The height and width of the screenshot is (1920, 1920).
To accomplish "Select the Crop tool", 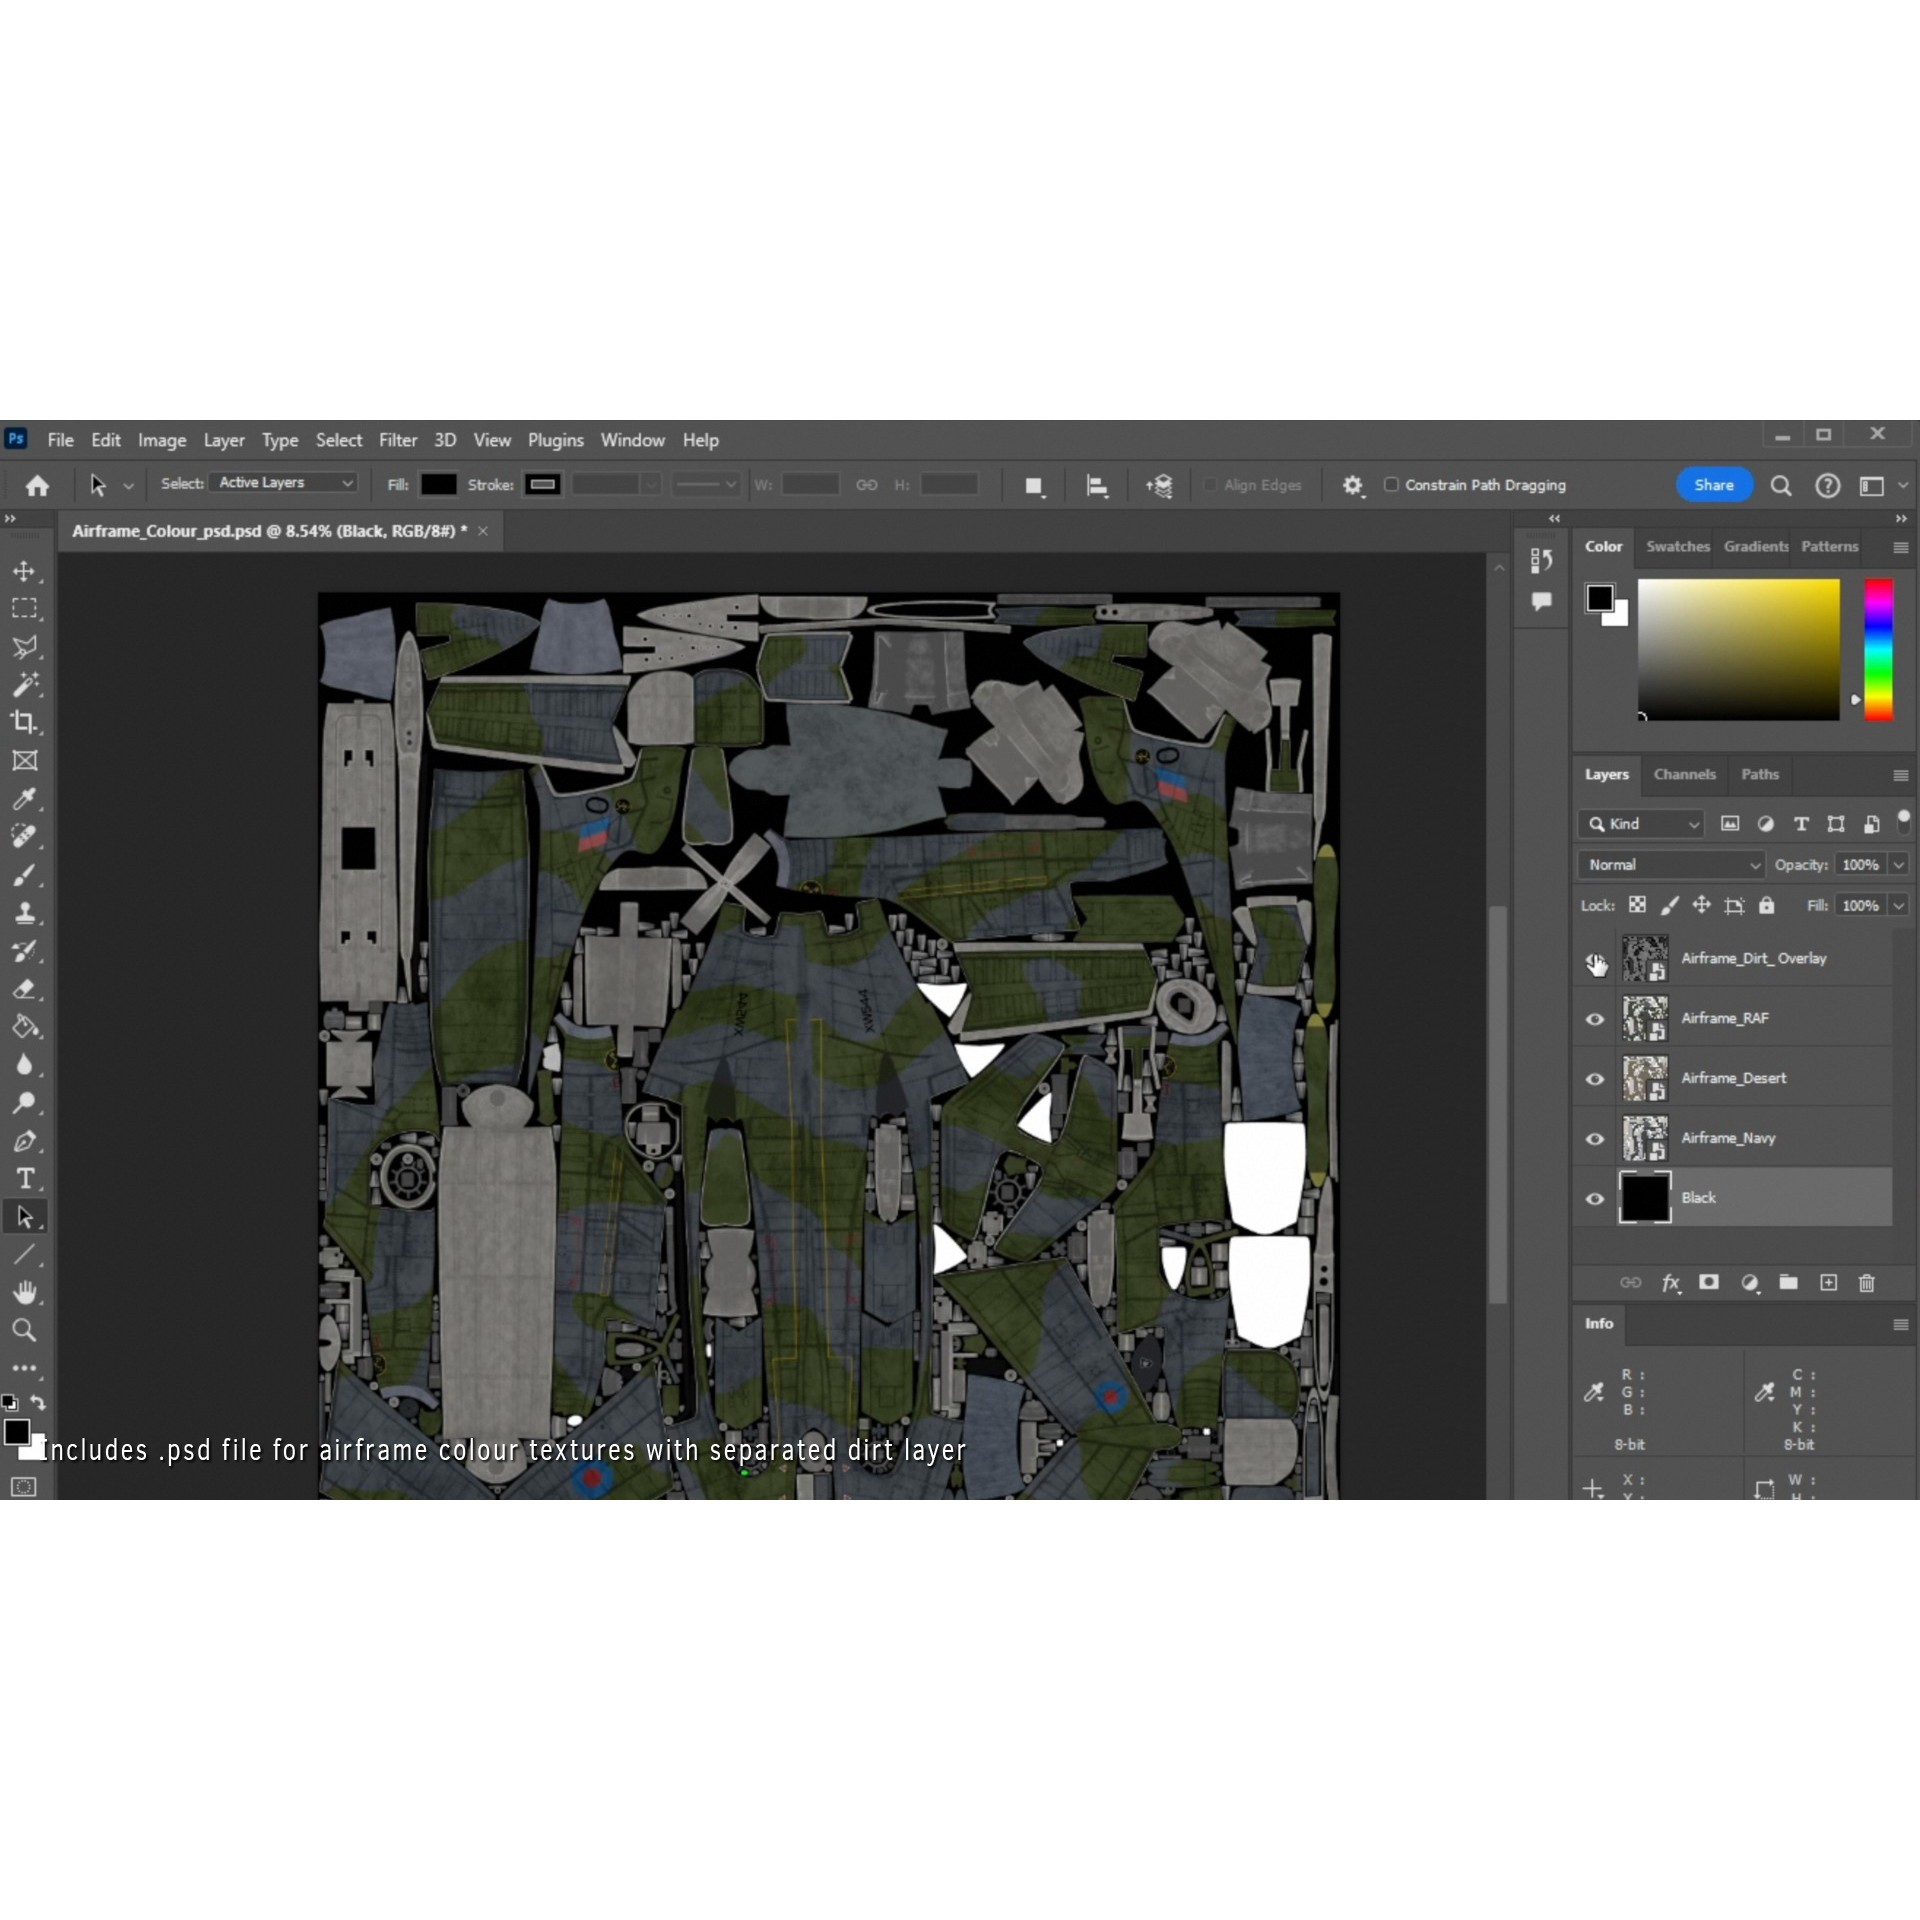I will click(24, 722).
